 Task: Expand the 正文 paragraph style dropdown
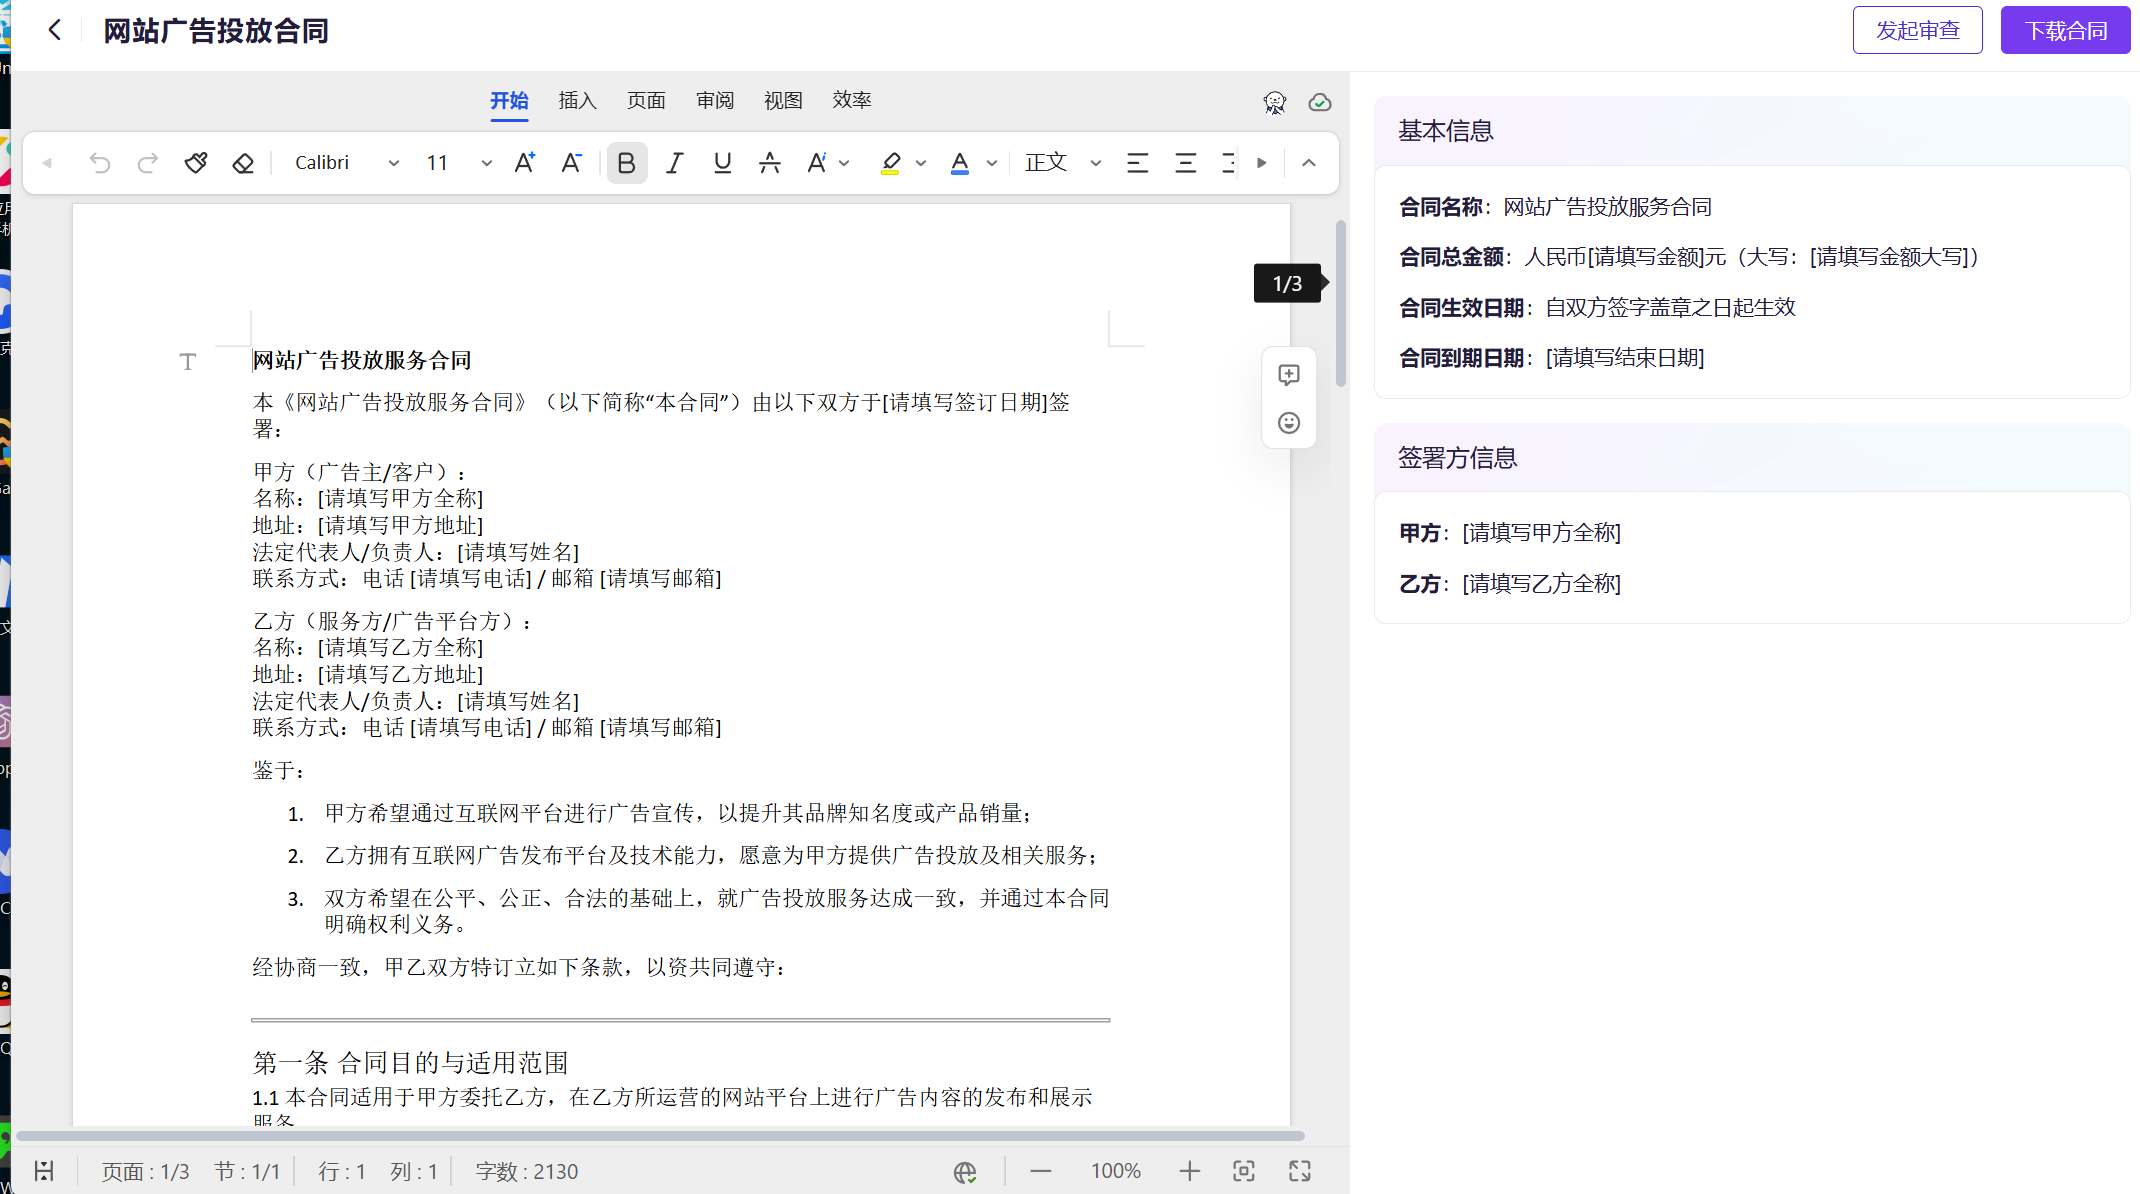1095,163
